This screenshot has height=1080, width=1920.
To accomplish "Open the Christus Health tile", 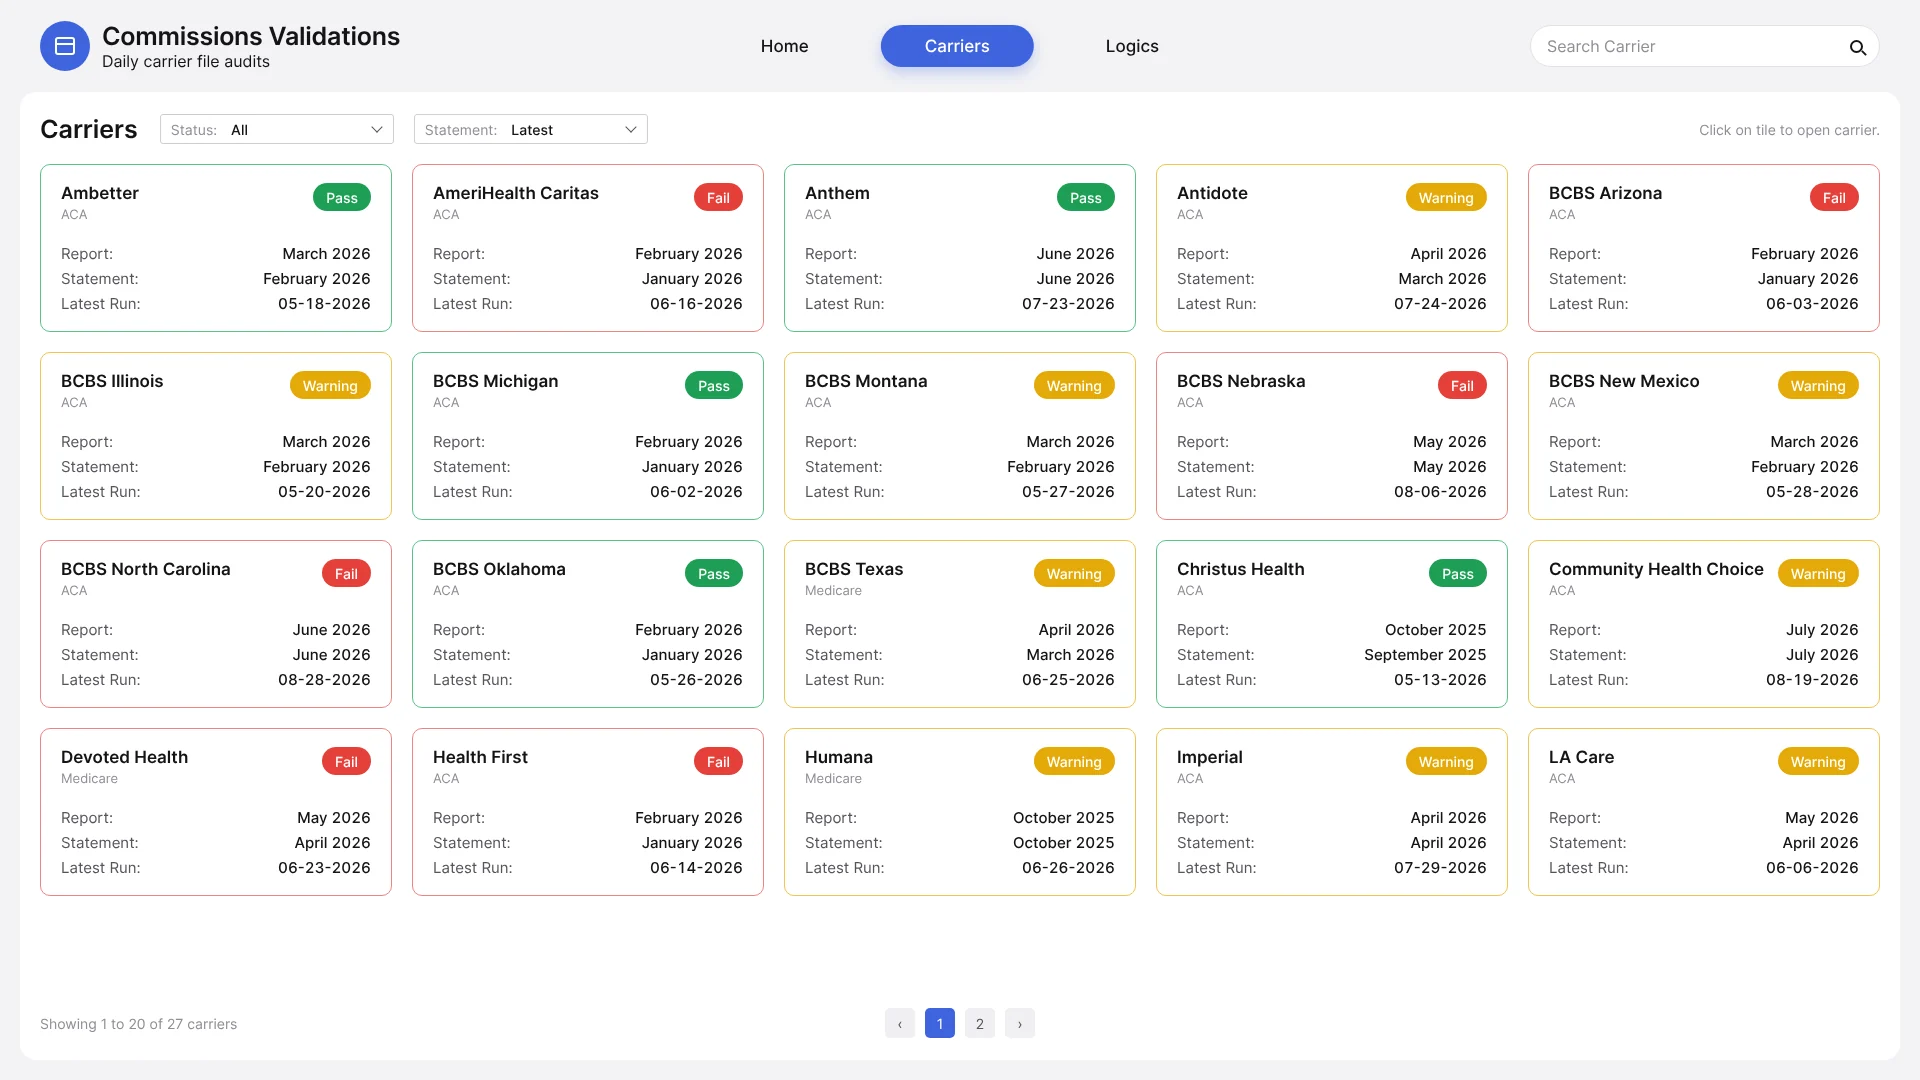I will 1332,624.
